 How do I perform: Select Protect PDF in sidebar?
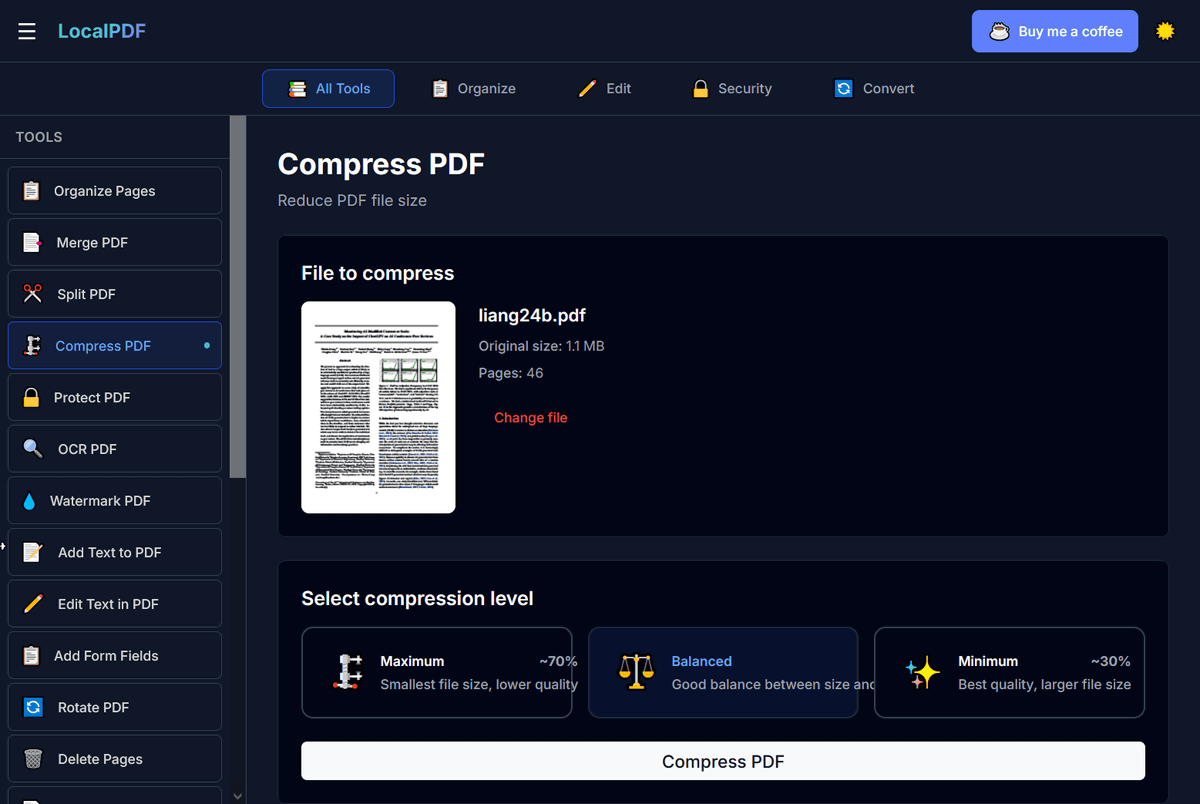tap(115, 397)
